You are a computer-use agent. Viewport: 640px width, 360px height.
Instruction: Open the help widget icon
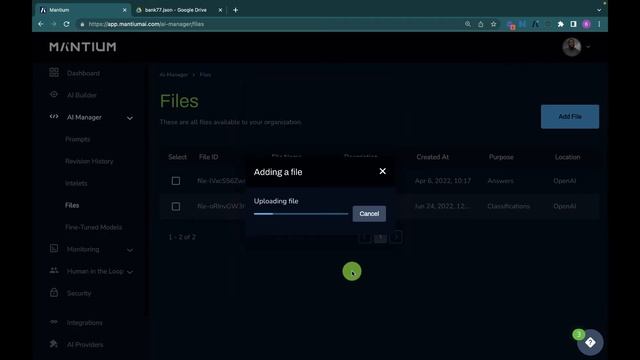click(590, 342)
